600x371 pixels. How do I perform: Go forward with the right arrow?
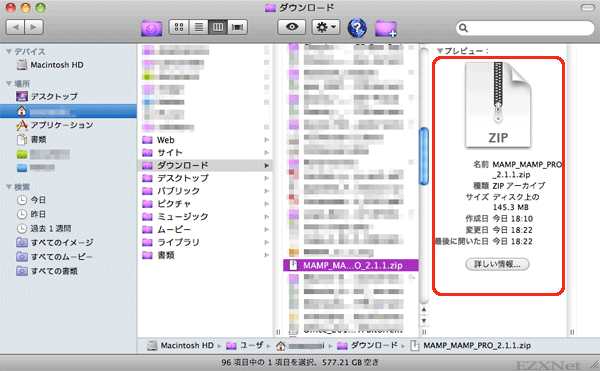[34, 27]
